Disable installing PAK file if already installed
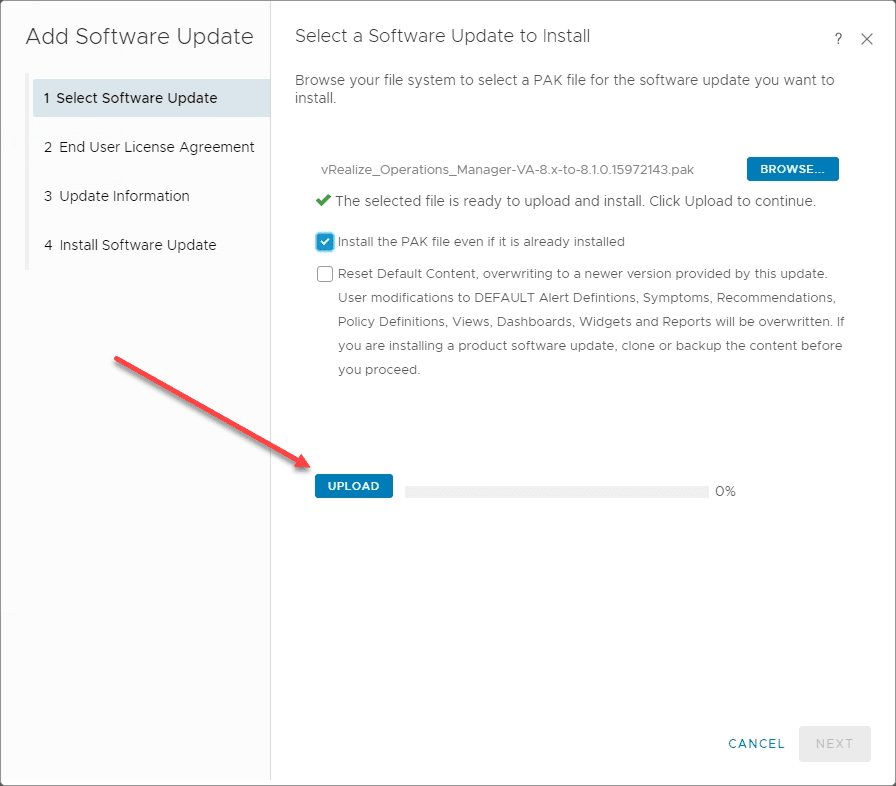Screen dimensions: 896x786 (324, 241)
